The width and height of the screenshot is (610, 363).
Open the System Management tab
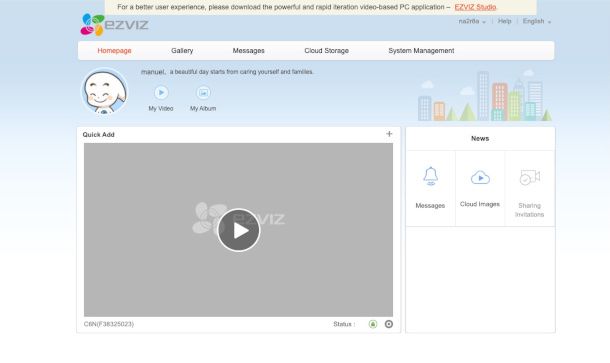click(421, 51)
